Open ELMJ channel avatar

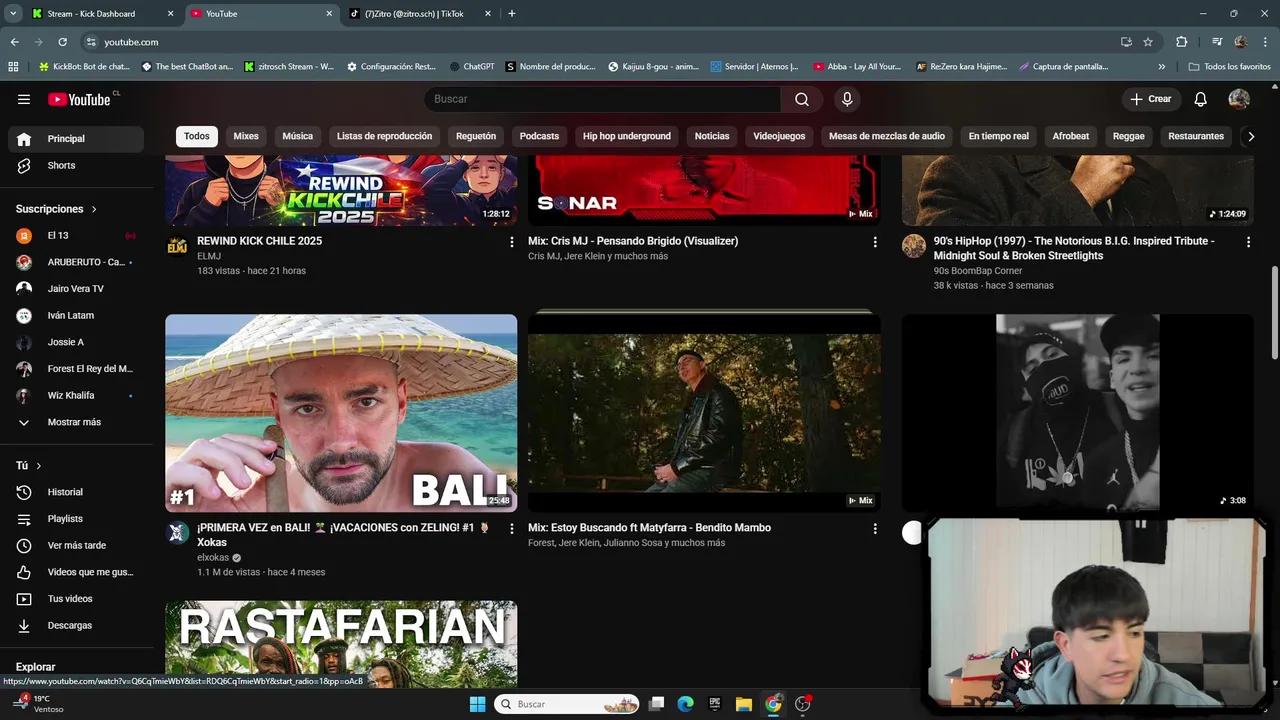[177, 246]
